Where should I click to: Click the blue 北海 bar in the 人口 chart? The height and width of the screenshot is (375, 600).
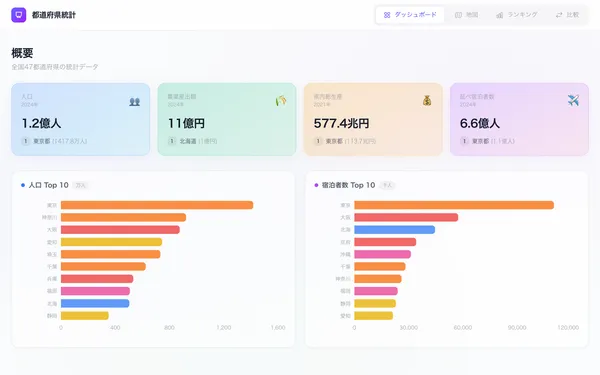(95, 303)
